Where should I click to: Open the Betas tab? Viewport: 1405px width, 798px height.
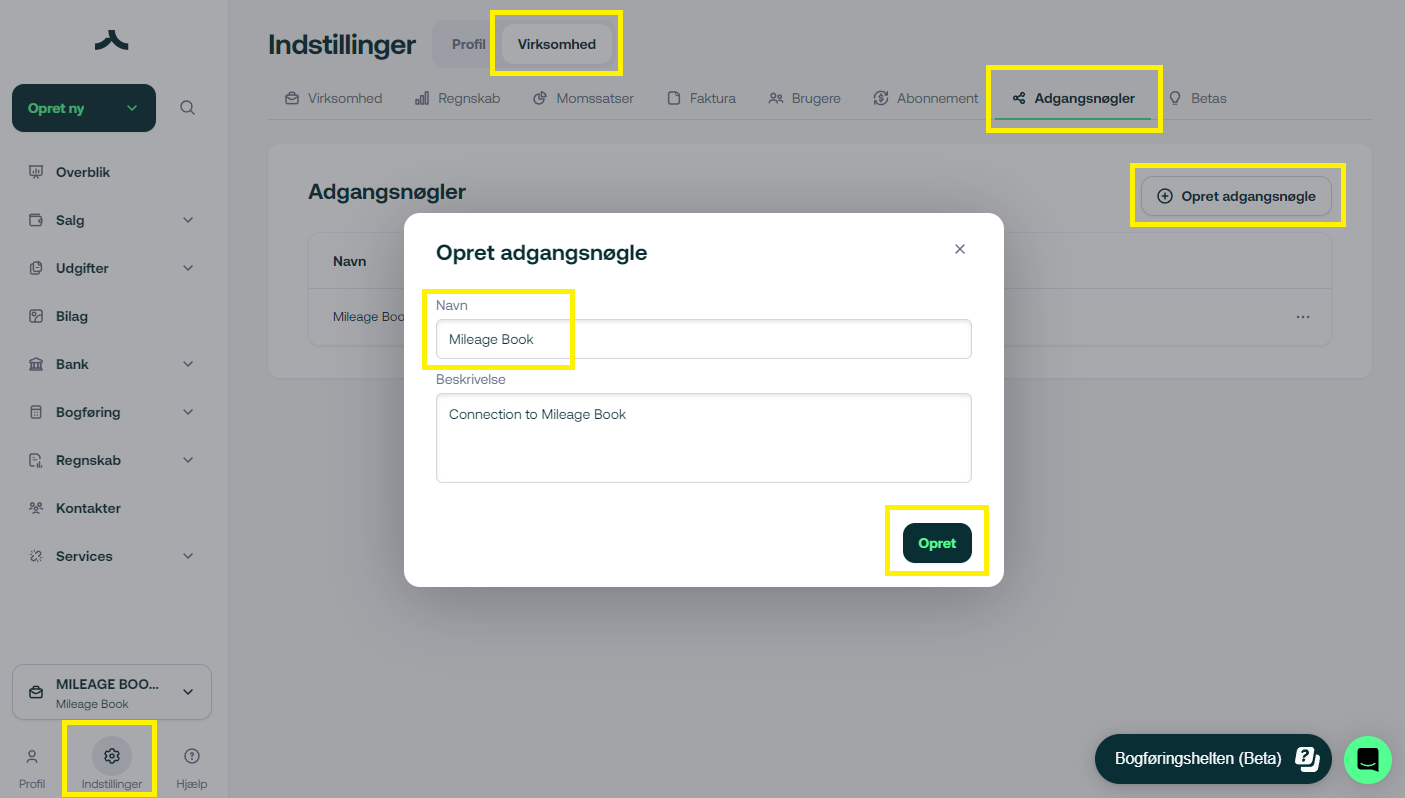click(1197, 98)
